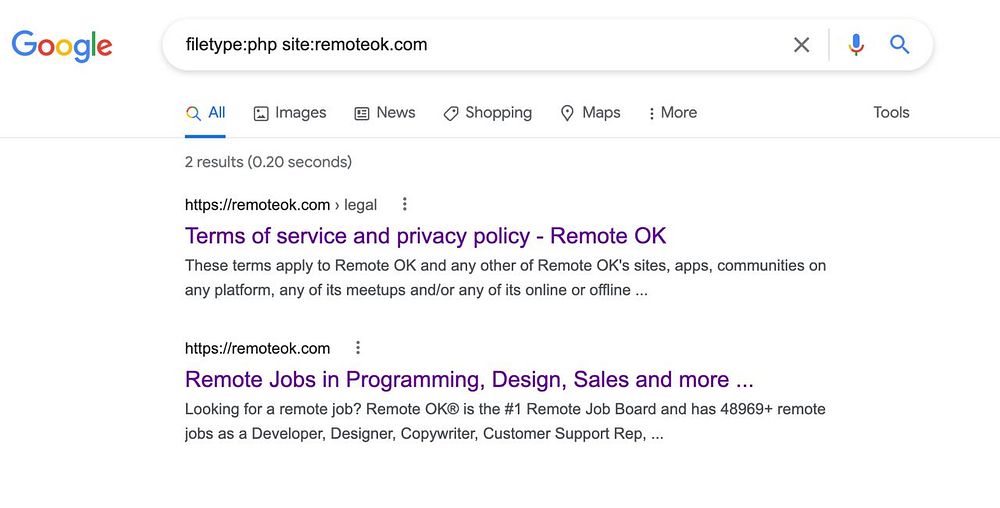Click the Images tab icon
This screenshot has height=508, width=1000.
261,113
